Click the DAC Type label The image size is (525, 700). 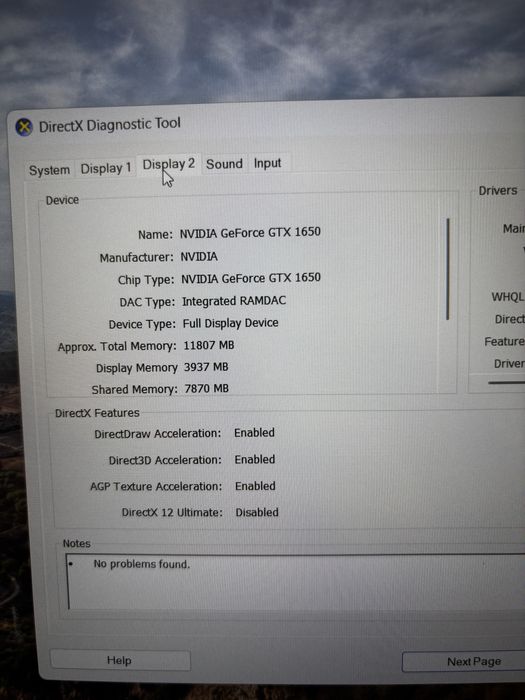coord(147,302)
